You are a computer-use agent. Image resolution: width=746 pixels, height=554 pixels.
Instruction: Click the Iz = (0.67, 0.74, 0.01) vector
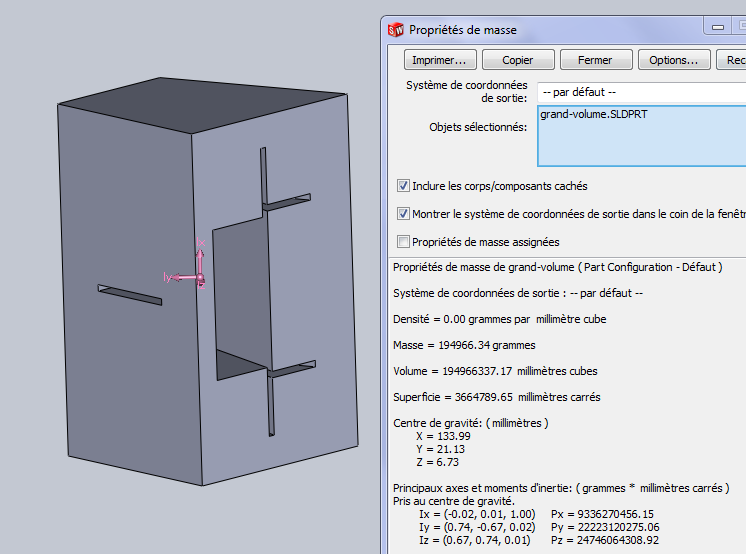click(x=475, y=540)
